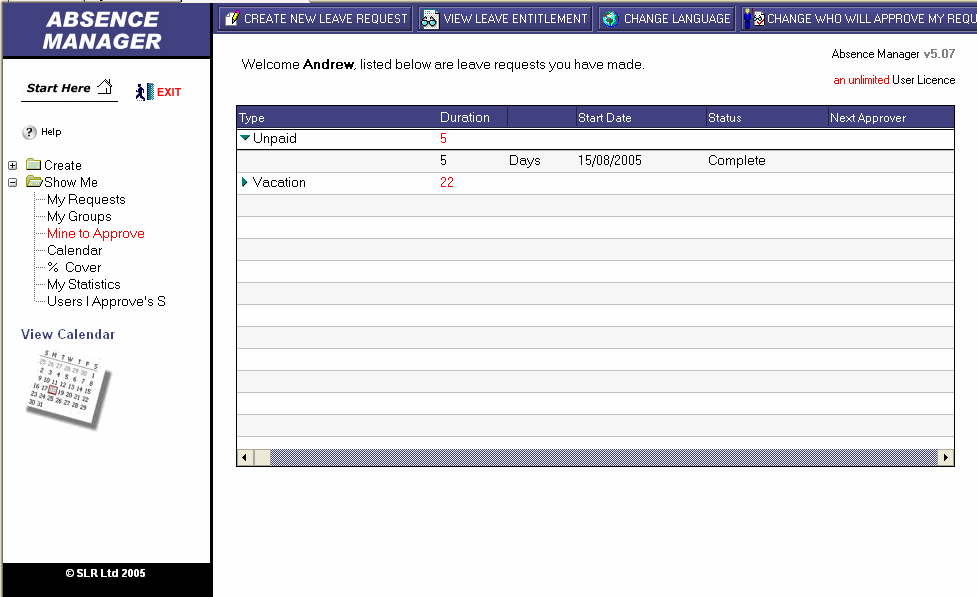Viewport: 977px width, 597px height.
Task: Select Users I Approve's S tree item
Action: click(106, 301)
